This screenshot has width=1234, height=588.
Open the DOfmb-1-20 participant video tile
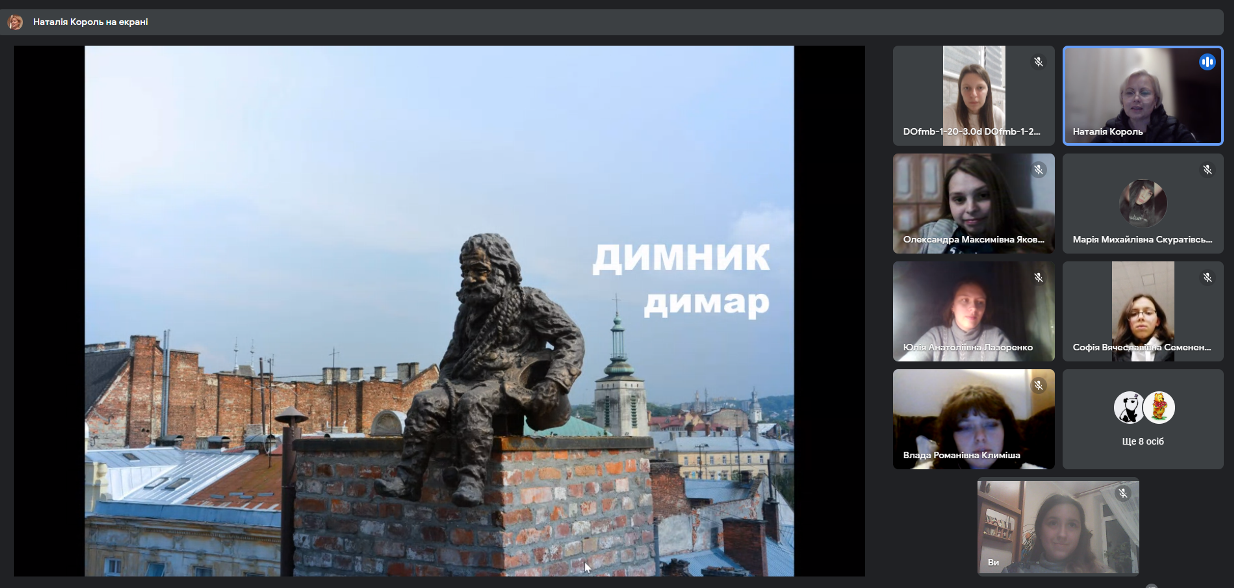(x=974, y=96)
